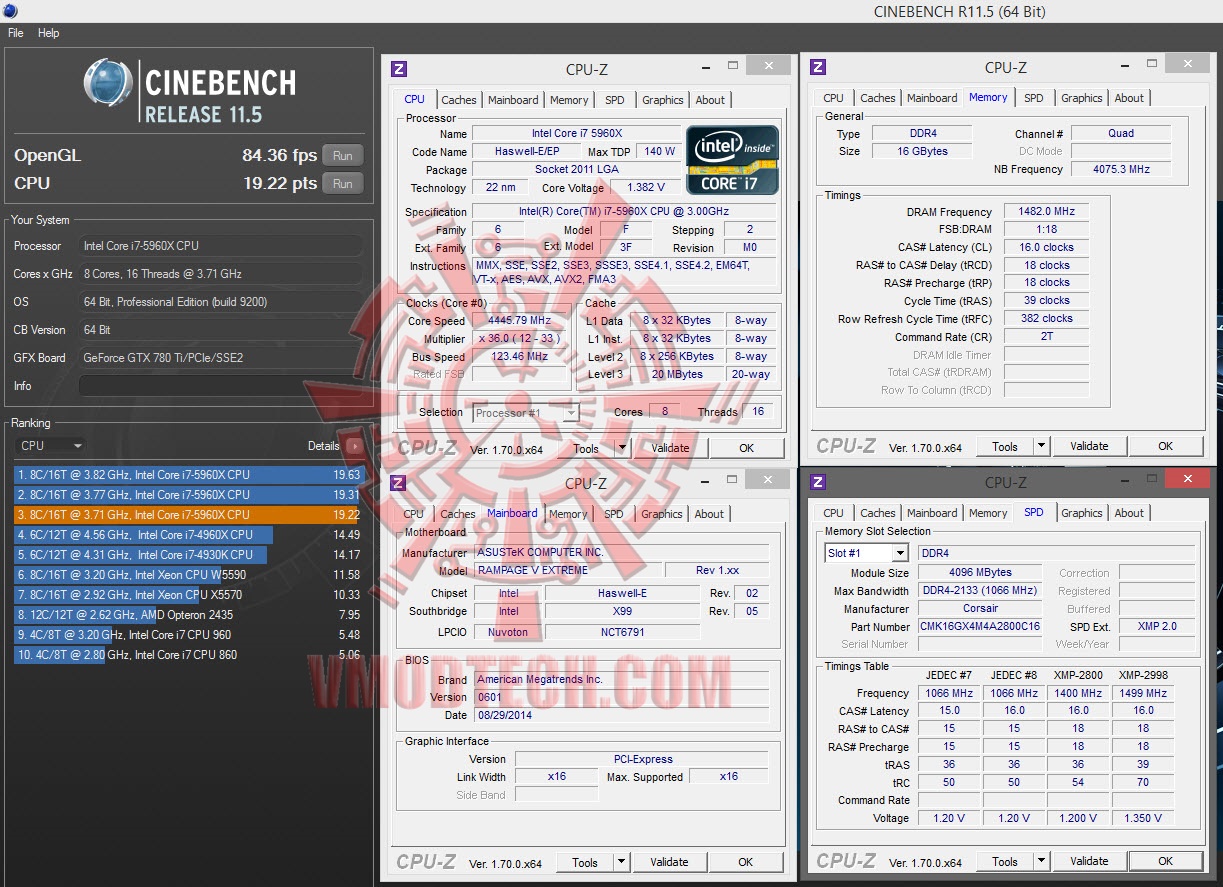Open the File menu in Cinebench
Viewport: 1223px width, 887px height.
(x=16, y=33)
